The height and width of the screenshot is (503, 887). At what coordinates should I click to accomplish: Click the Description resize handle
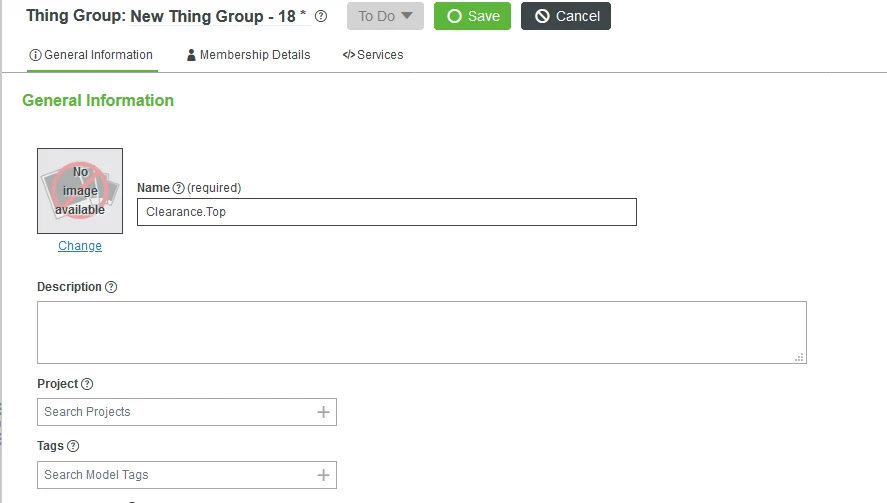pos(799,357)
